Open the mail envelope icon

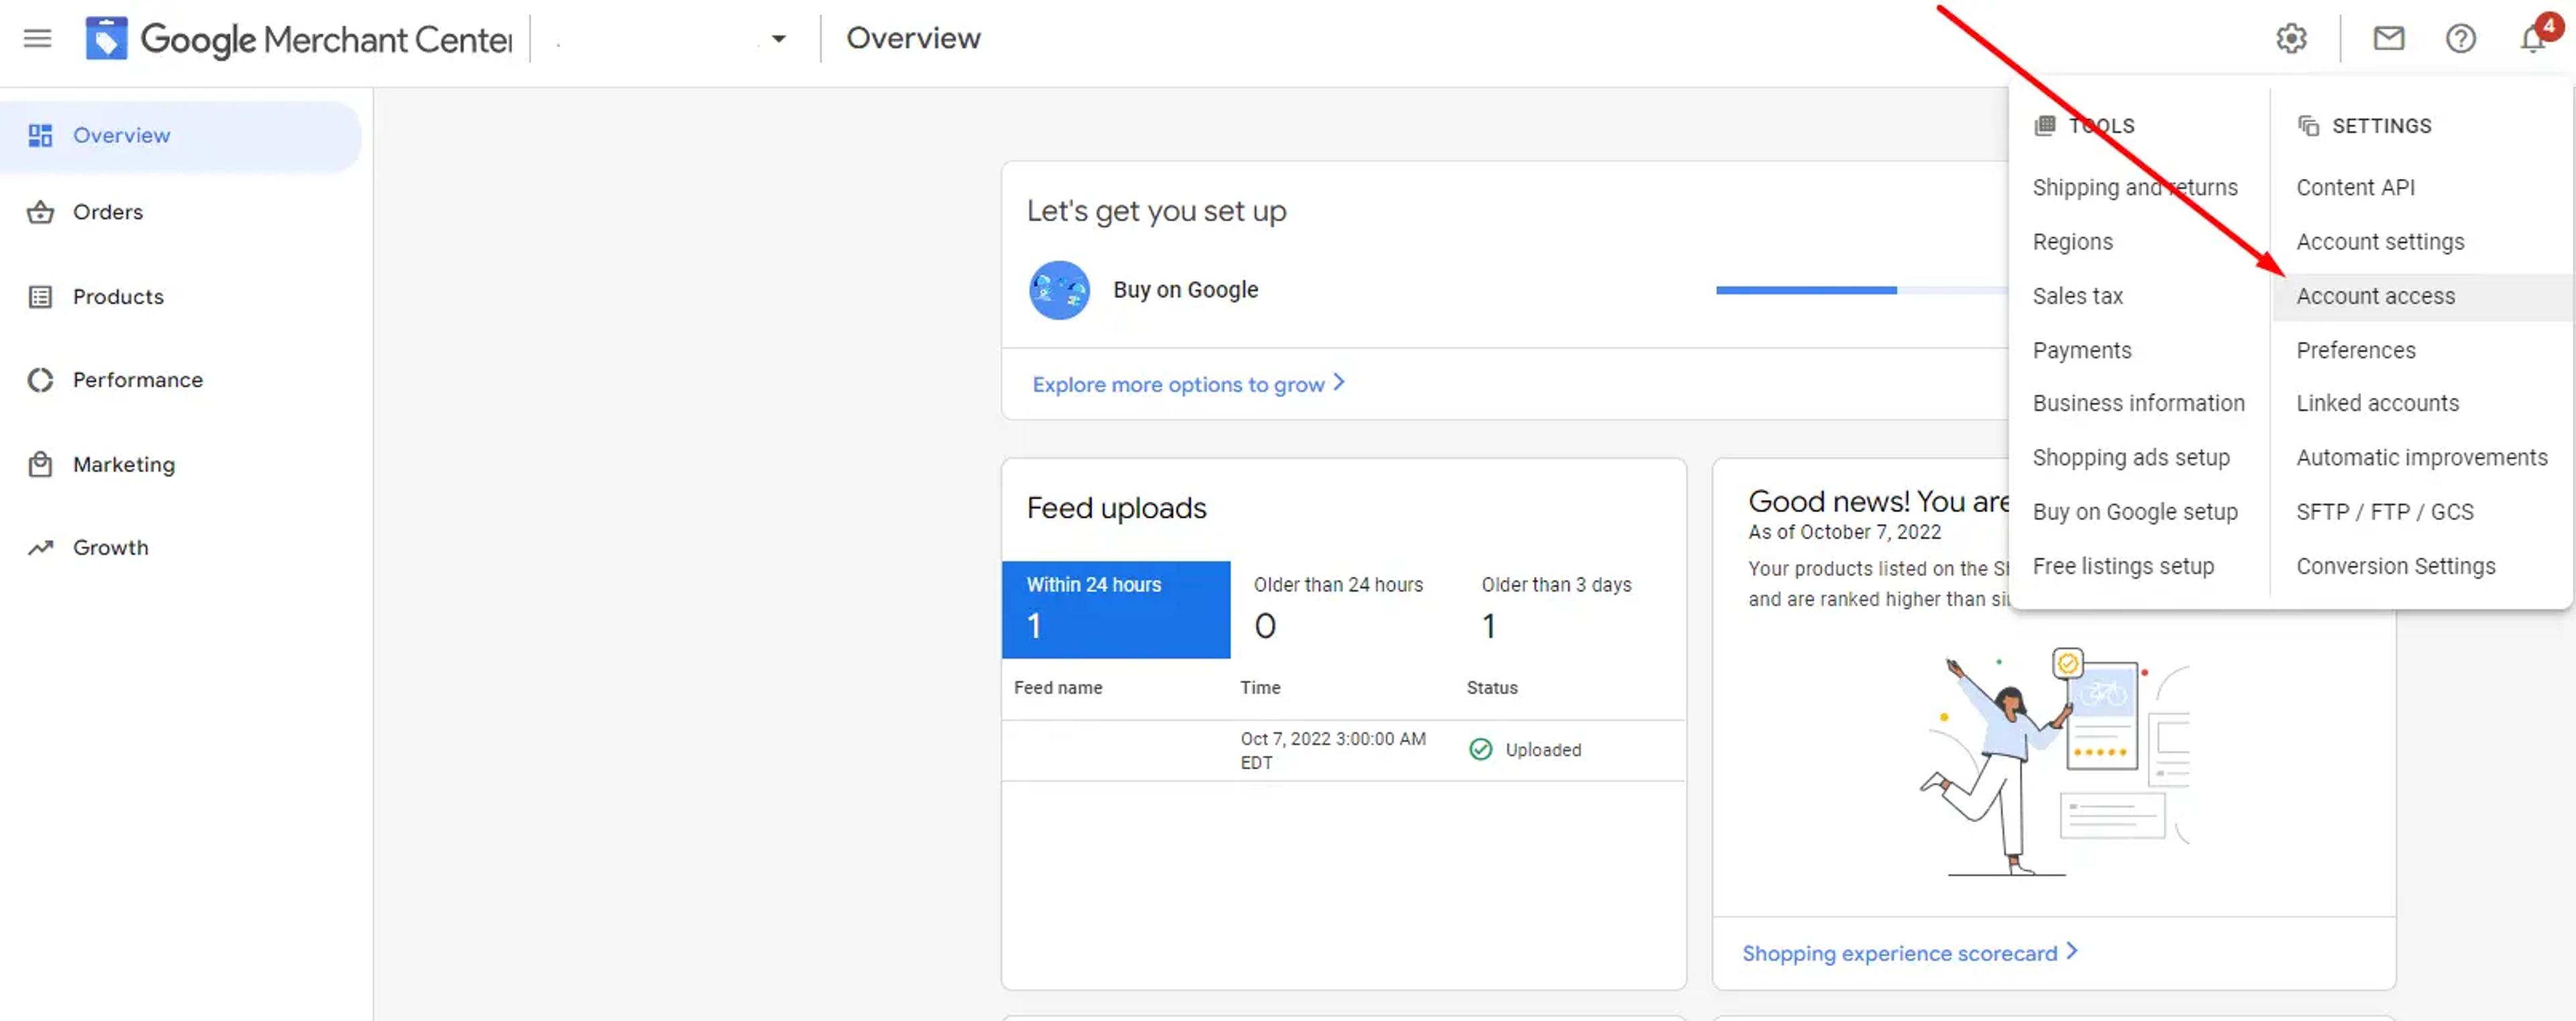pos(2388,39)
